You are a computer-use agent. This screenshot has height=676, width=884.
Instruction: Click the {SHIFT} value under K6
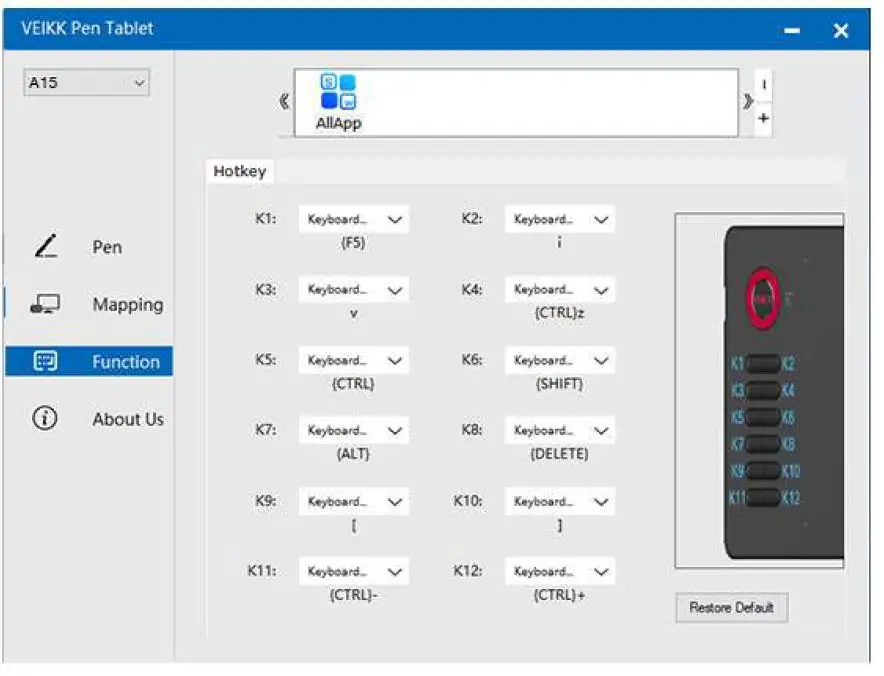pos(559,384)
